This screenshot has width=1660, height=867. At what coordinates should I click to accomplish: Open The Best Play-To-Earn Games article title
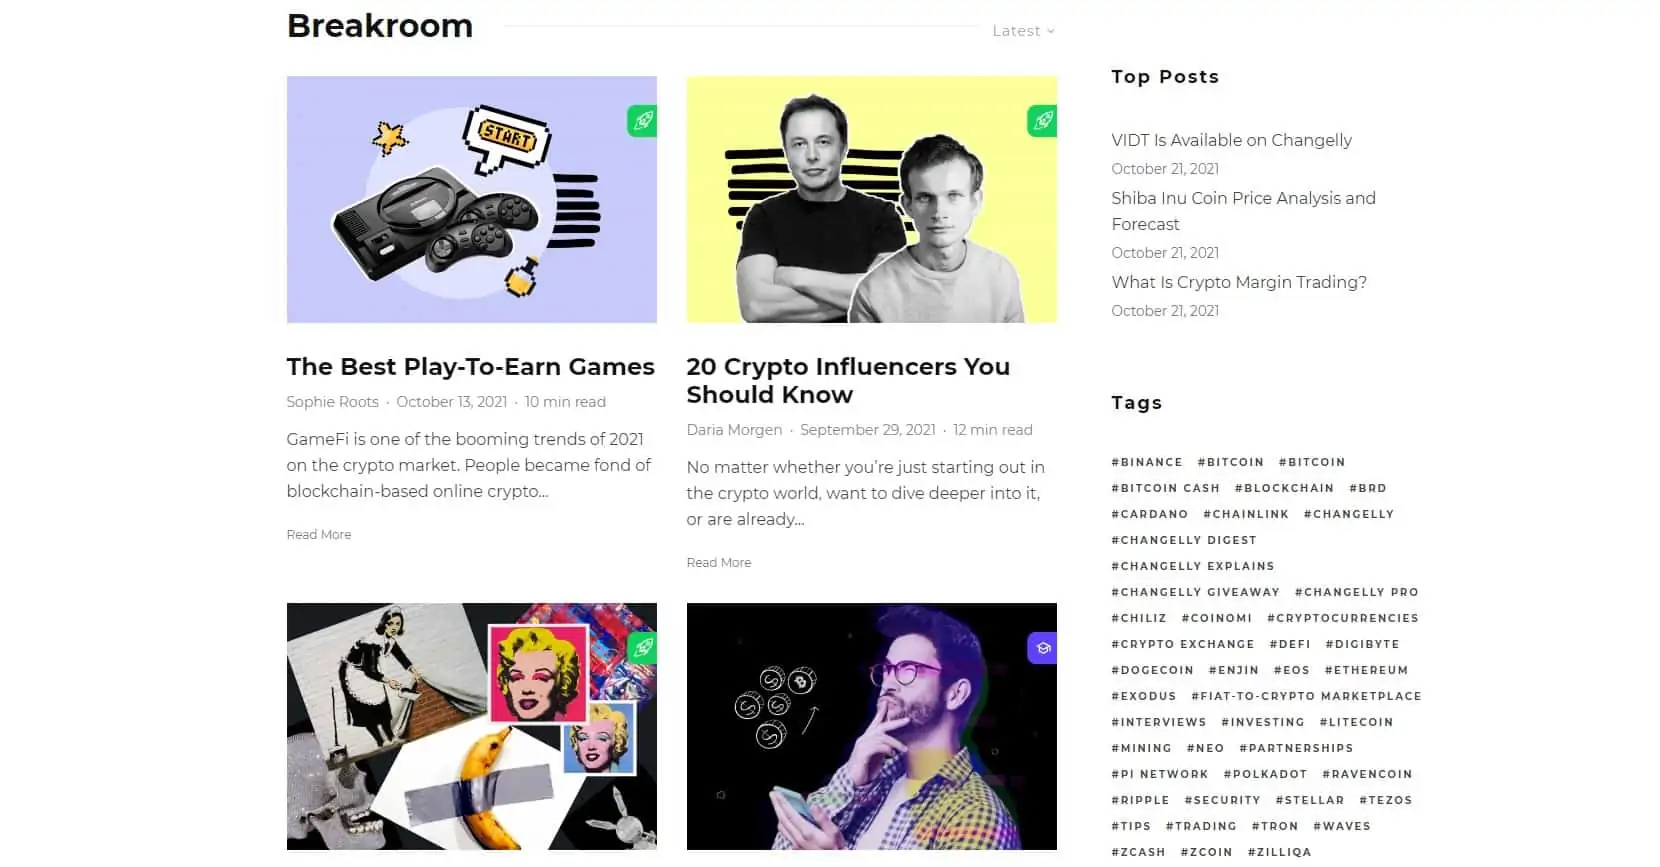tap(470, 367)
